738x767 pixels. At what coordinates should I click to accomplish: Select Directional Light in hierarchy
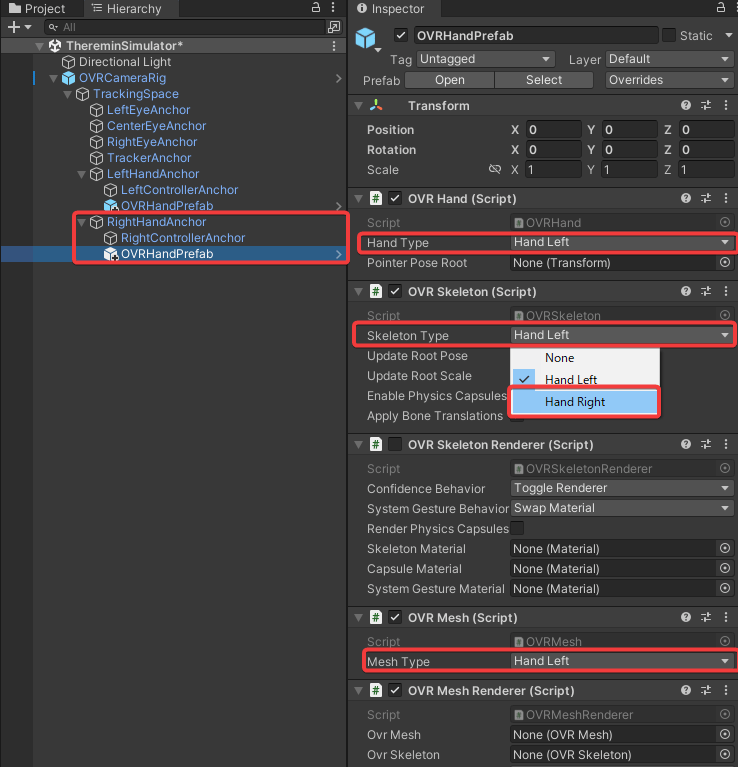pos(125,62)
